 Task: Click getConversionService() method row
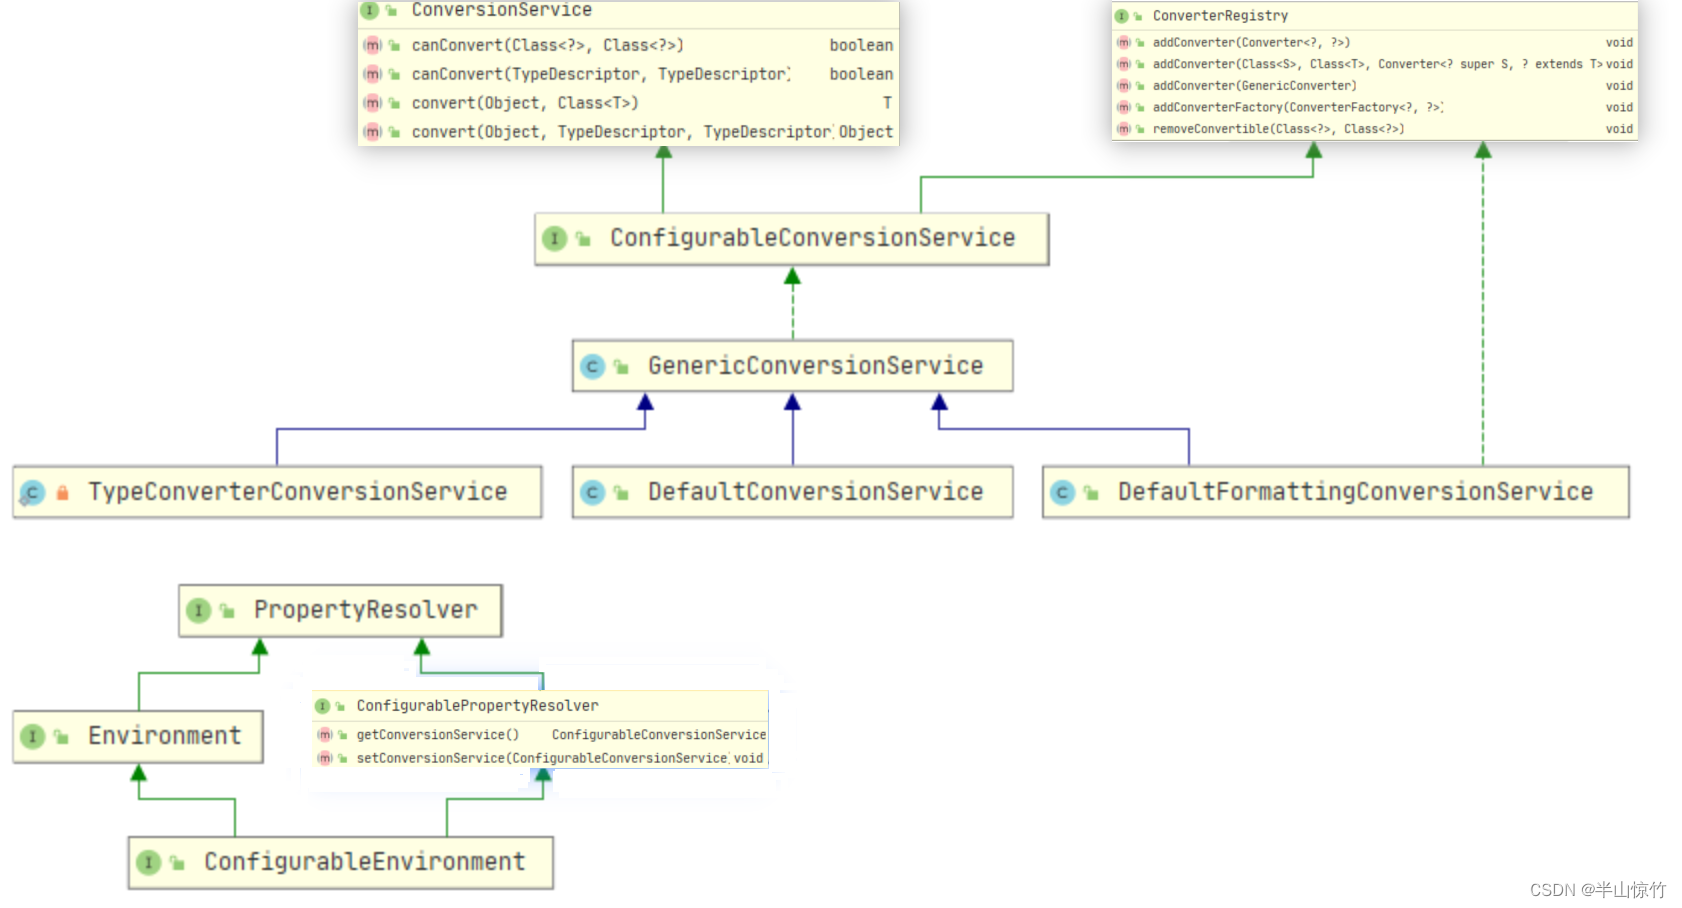(x=540, y=735)
